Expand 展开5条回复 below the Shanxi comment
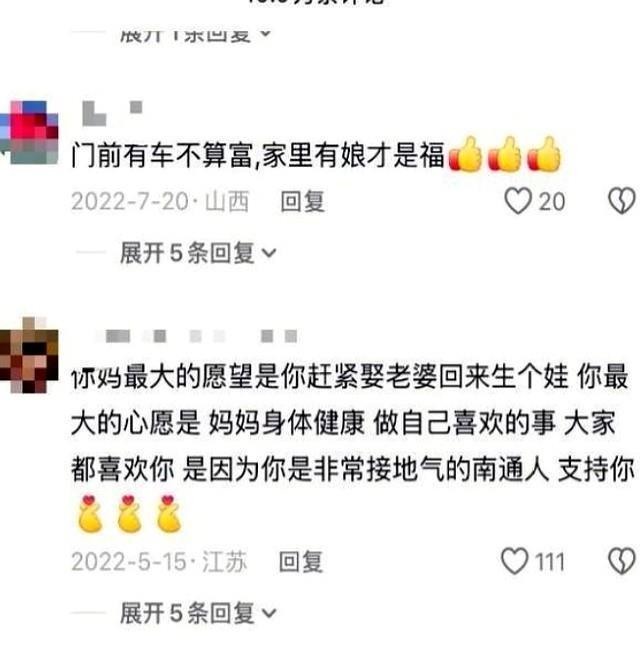 click(x=198, y=253)
